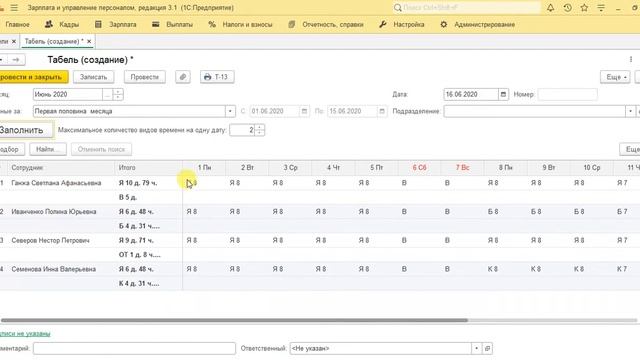Screen dimensions: 640x360
Task: Adjust the maximum time types stepper
Action: tap(260, 130)
